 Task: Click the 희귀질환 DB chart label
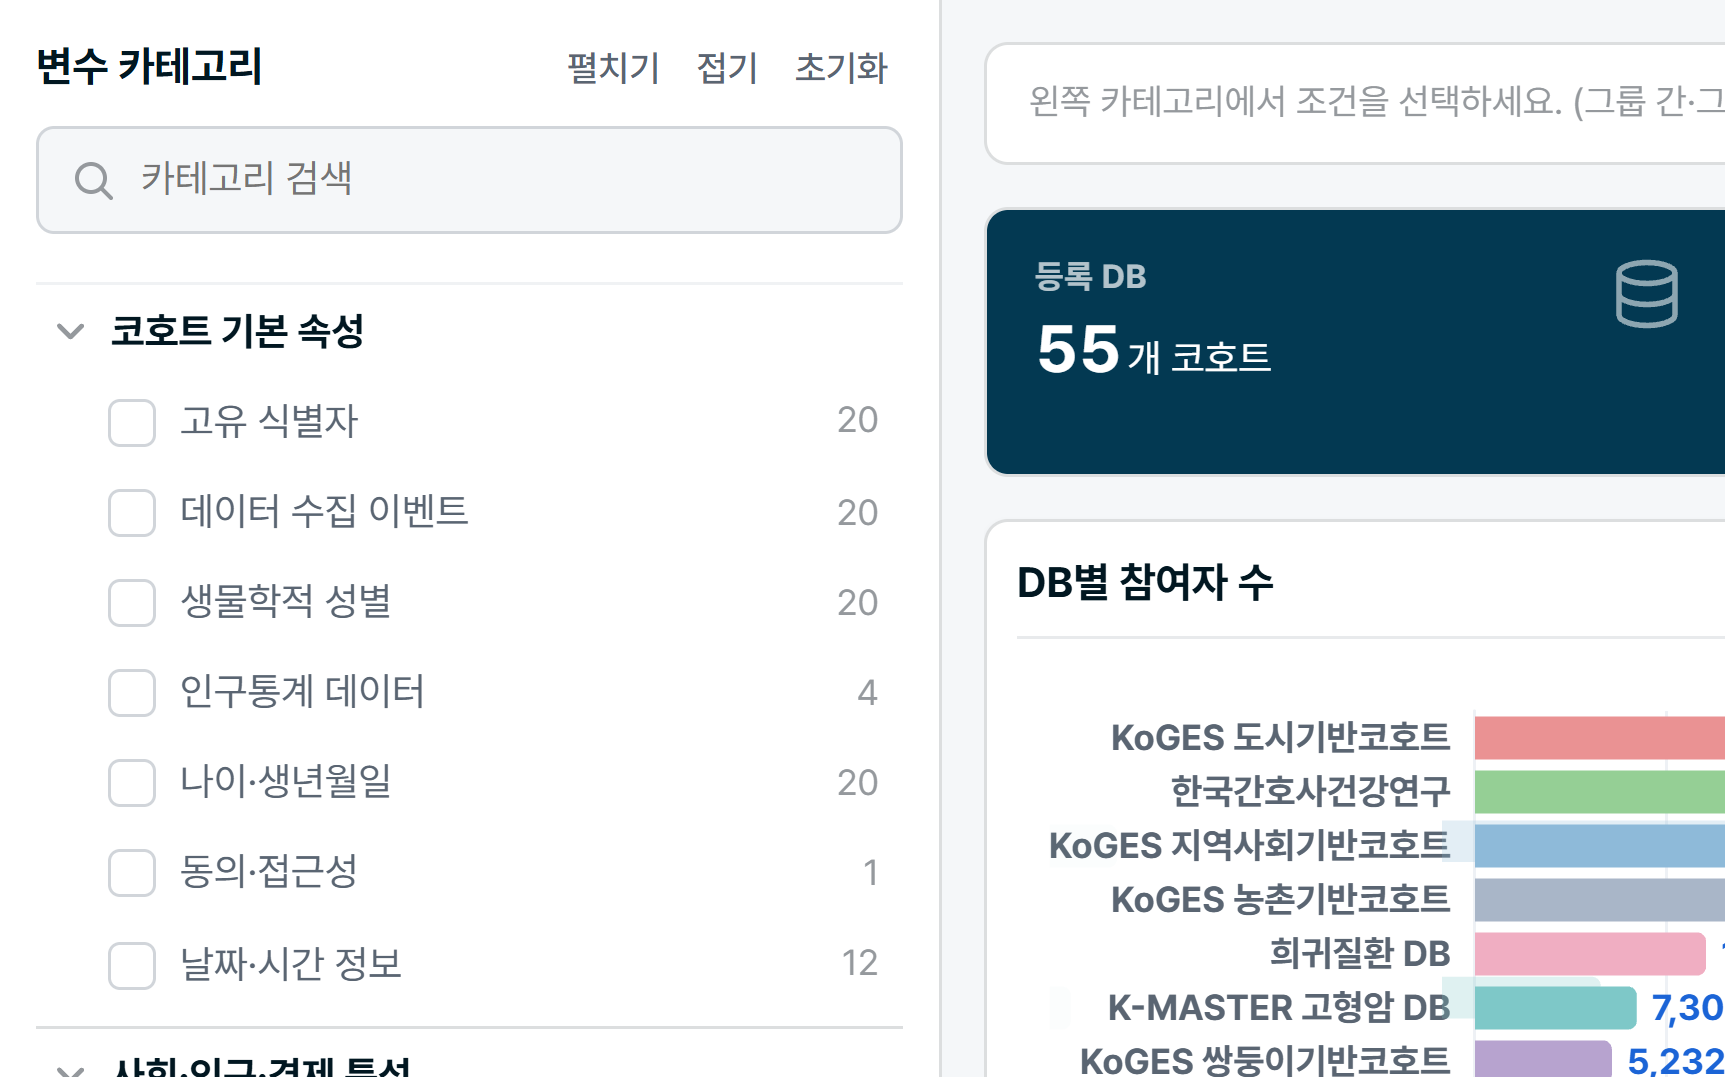1360,954
